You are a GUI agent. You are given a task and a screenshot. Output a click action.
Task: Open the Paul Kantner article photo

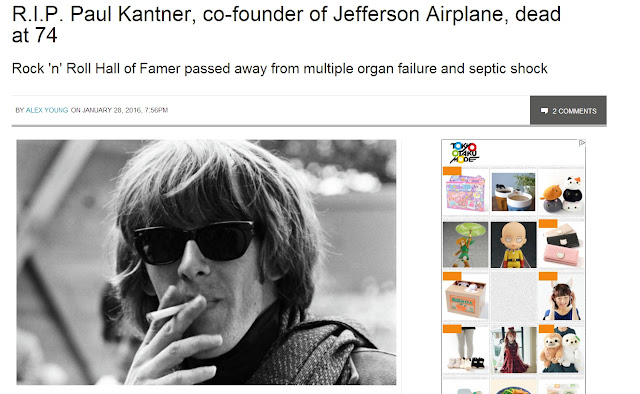click(x=206, y=262)
